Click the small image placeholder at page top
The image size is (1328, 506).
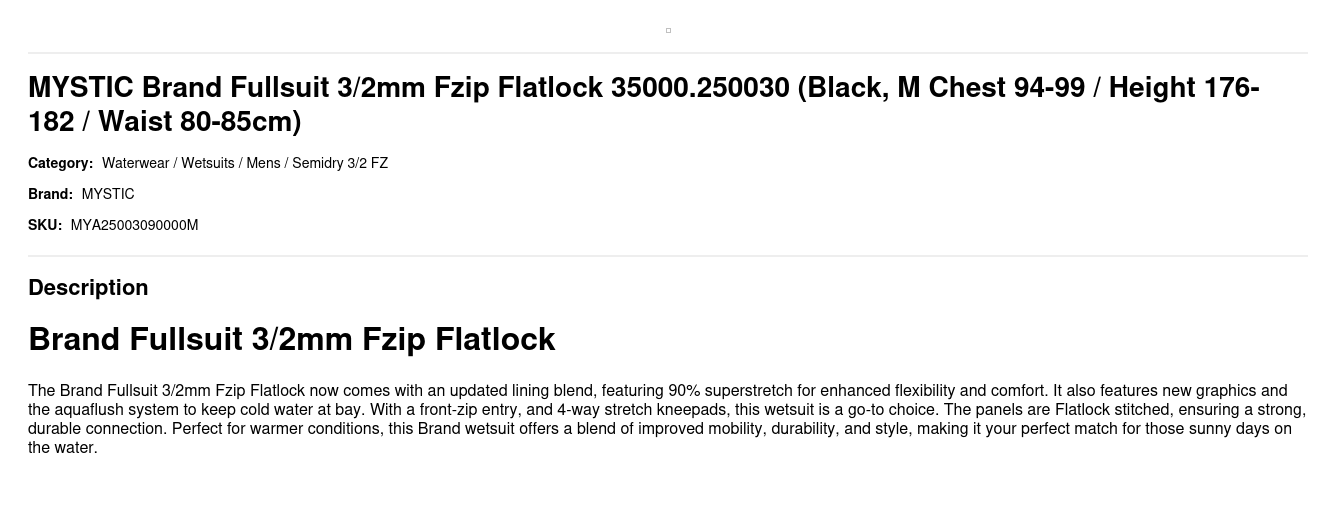pyautogui.click(x=668, y=31)
